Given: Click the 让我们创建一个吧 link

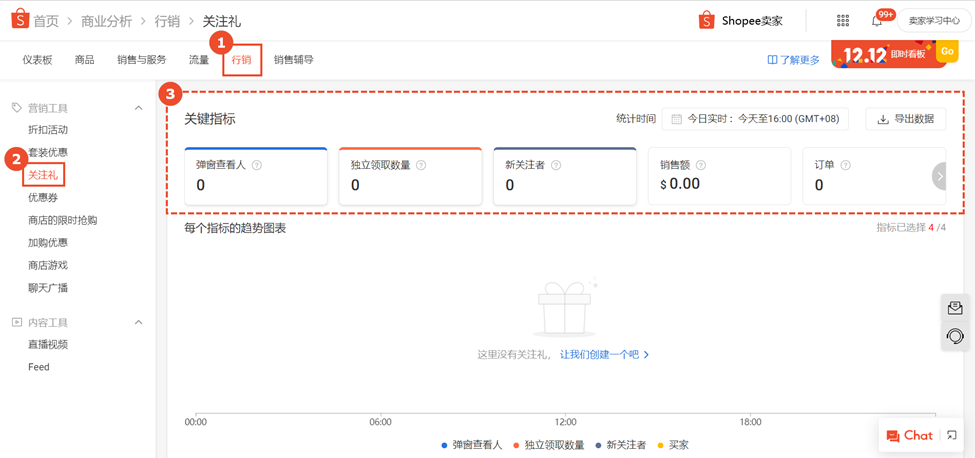Looking at the screenshot, I should point(604,355).
